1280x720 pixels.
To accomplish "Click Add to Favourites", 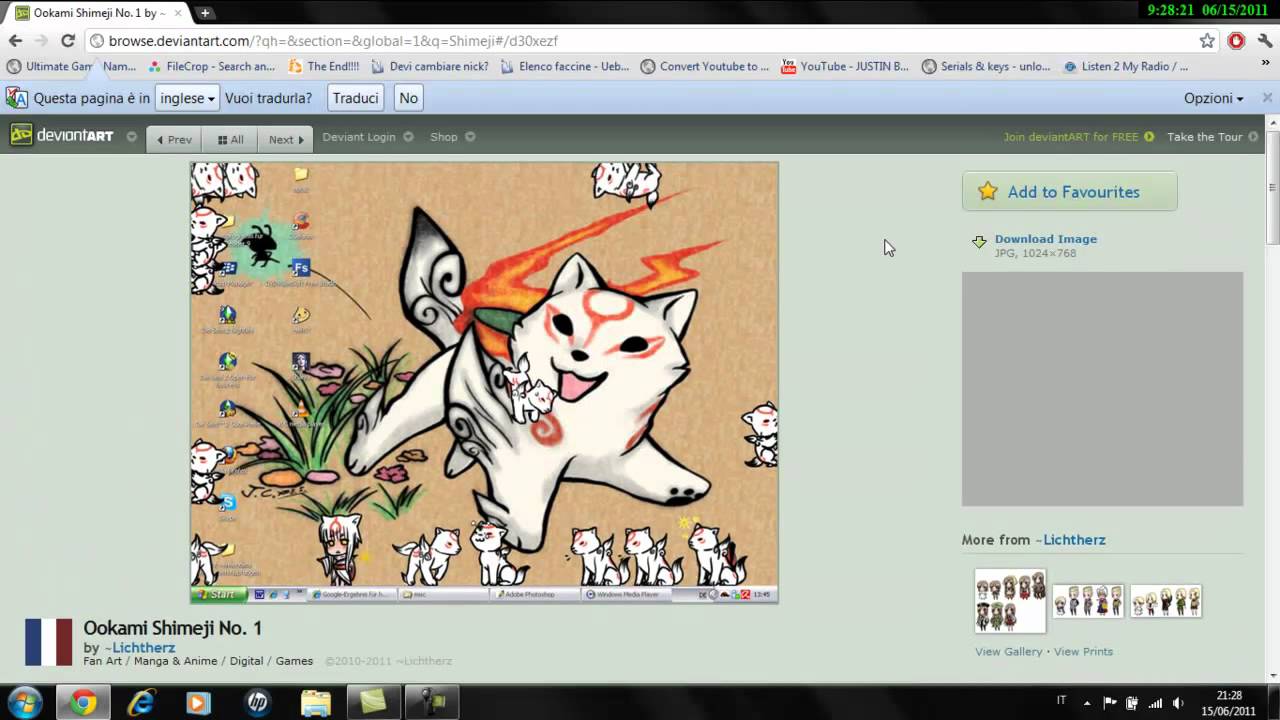I will click(1069, 191).
